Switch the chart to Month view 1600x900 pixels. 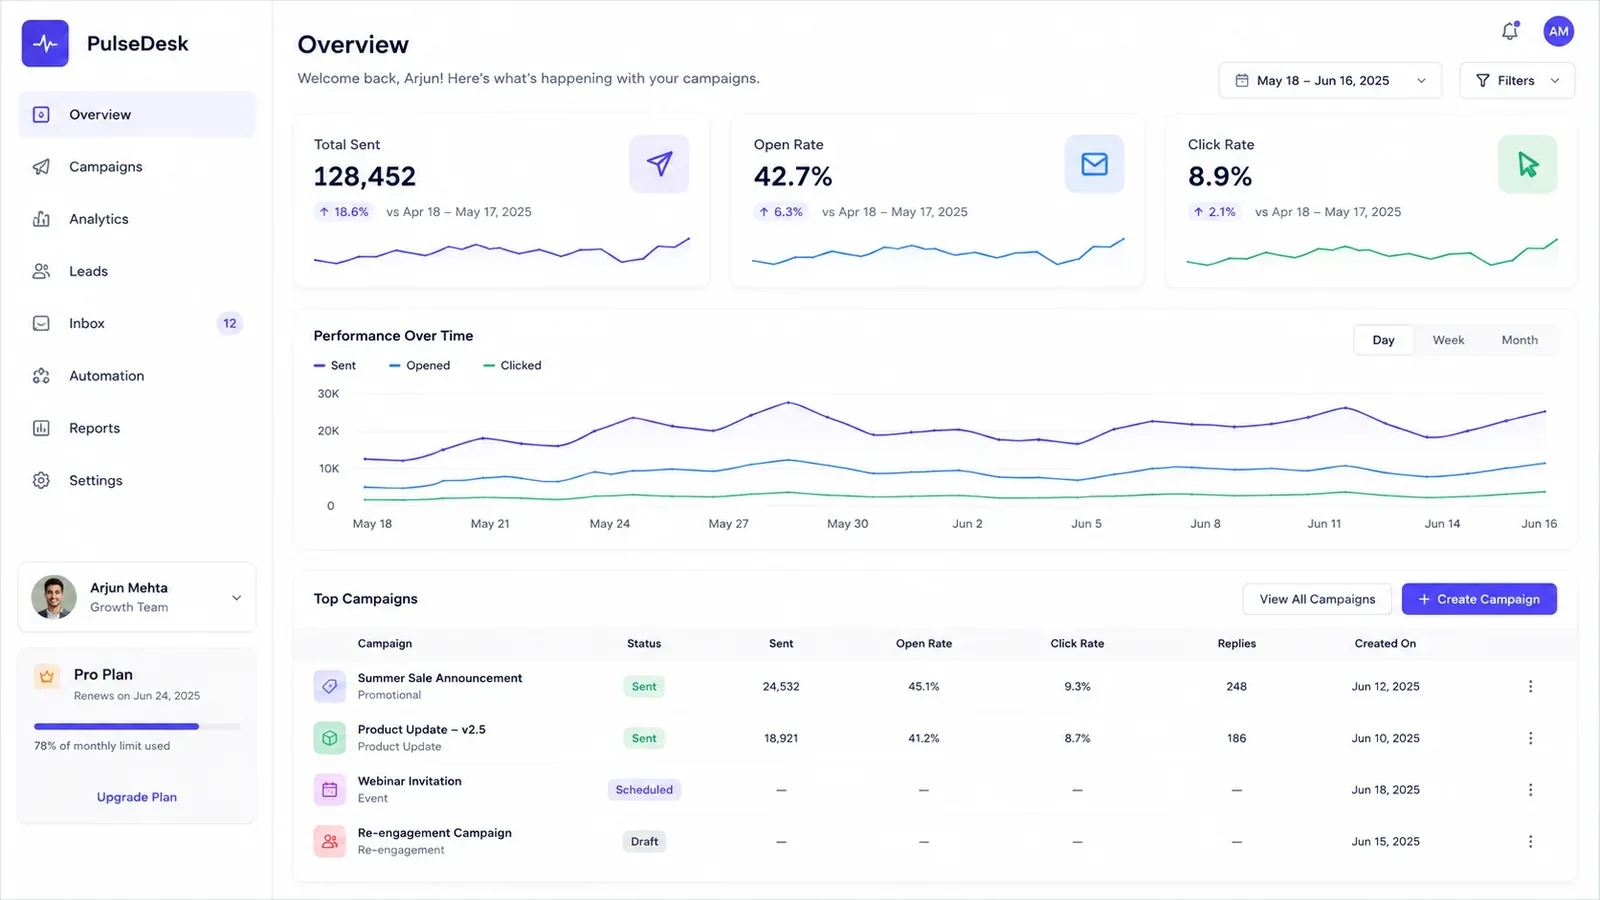point(1519,340)
